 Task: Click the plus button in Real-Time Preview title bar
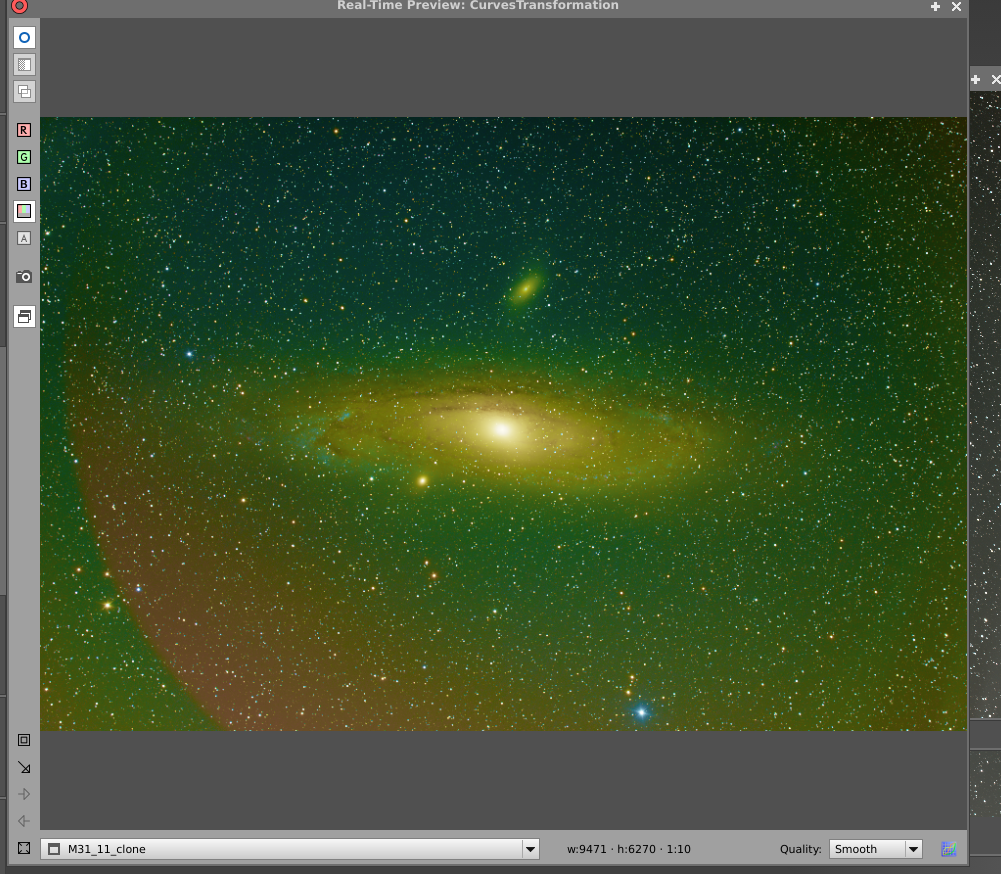935,6
